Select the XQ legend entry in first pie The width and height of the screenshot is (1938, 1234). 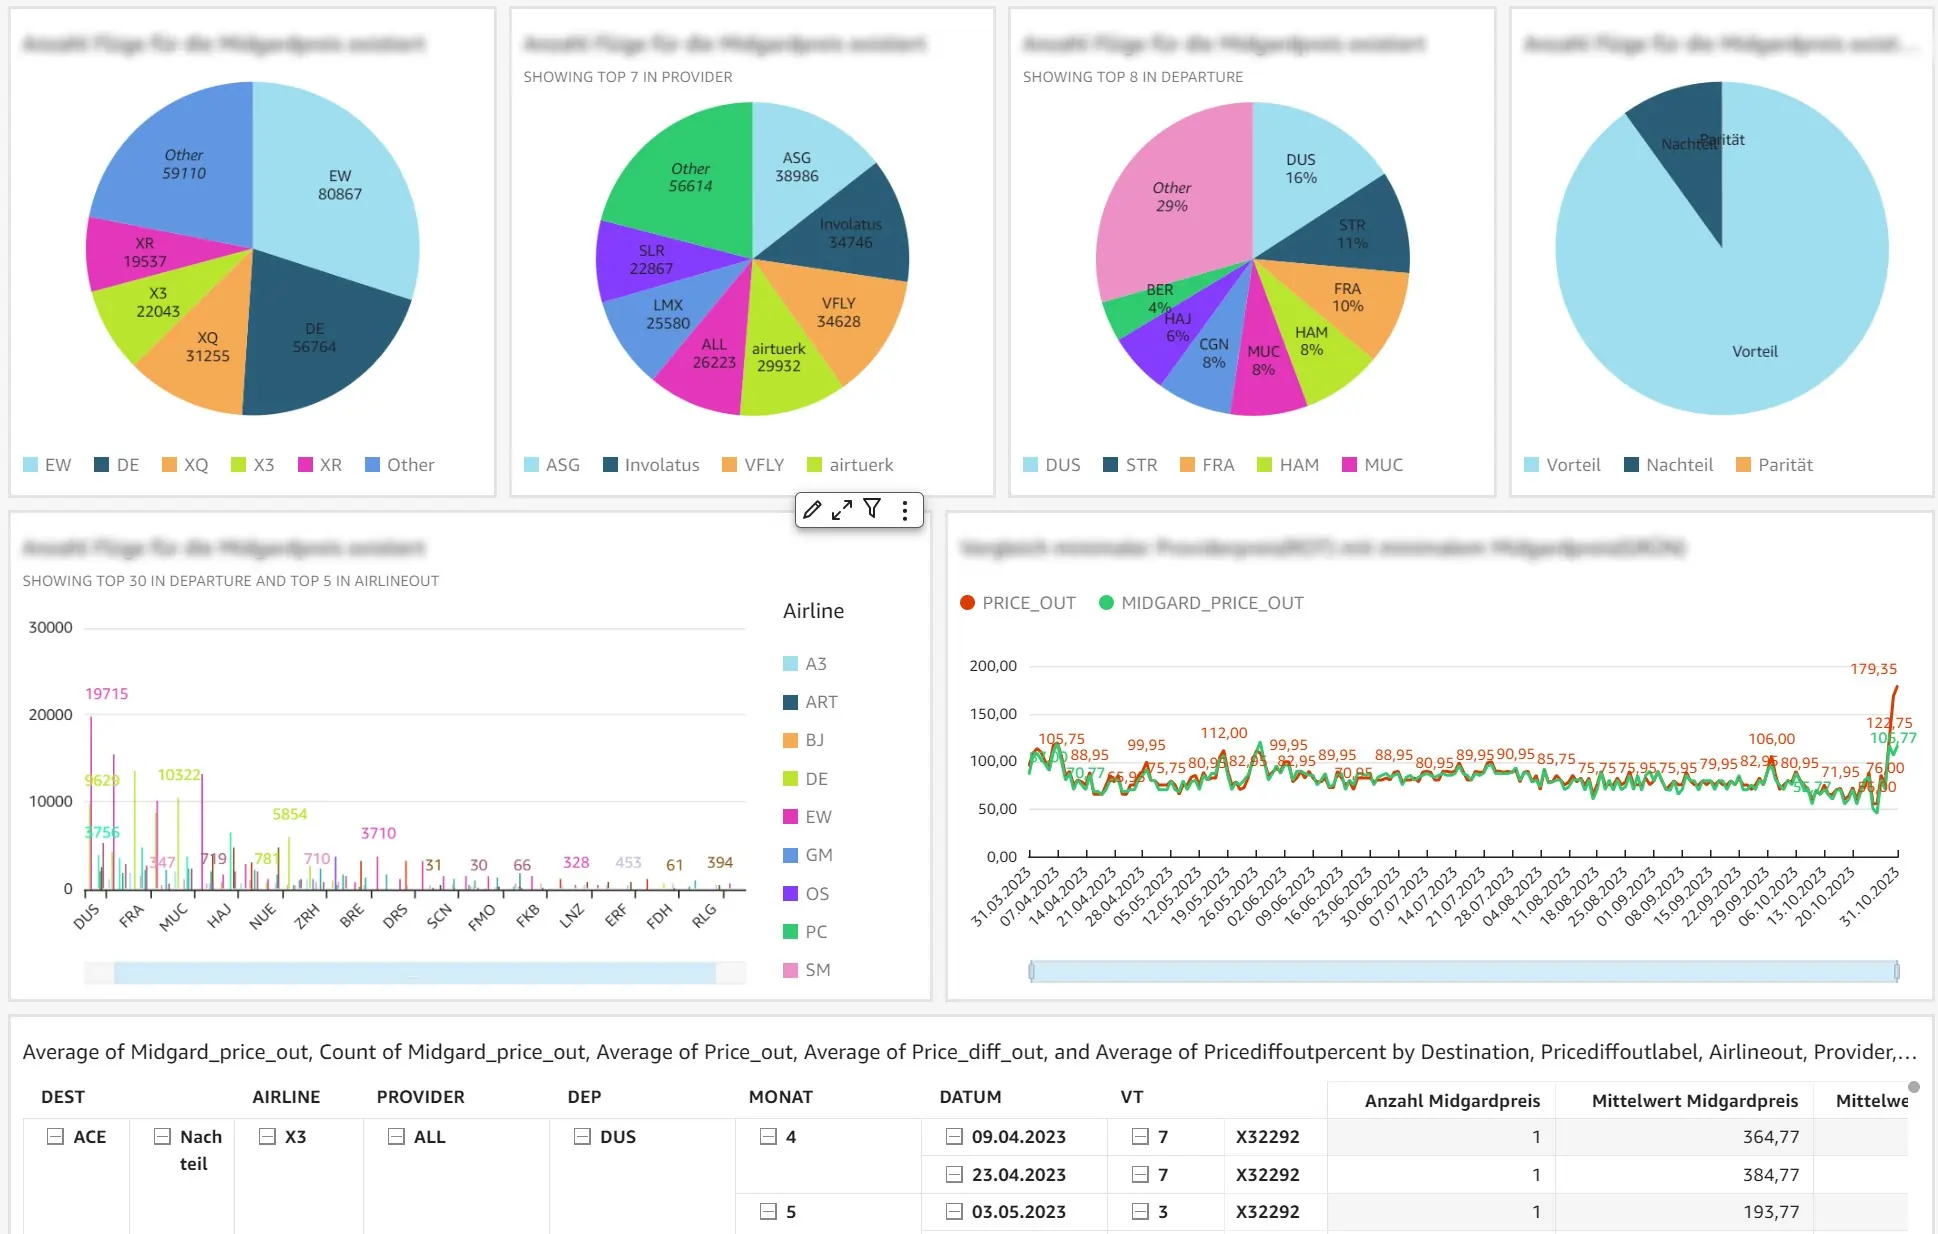click(x=185, y=465)
